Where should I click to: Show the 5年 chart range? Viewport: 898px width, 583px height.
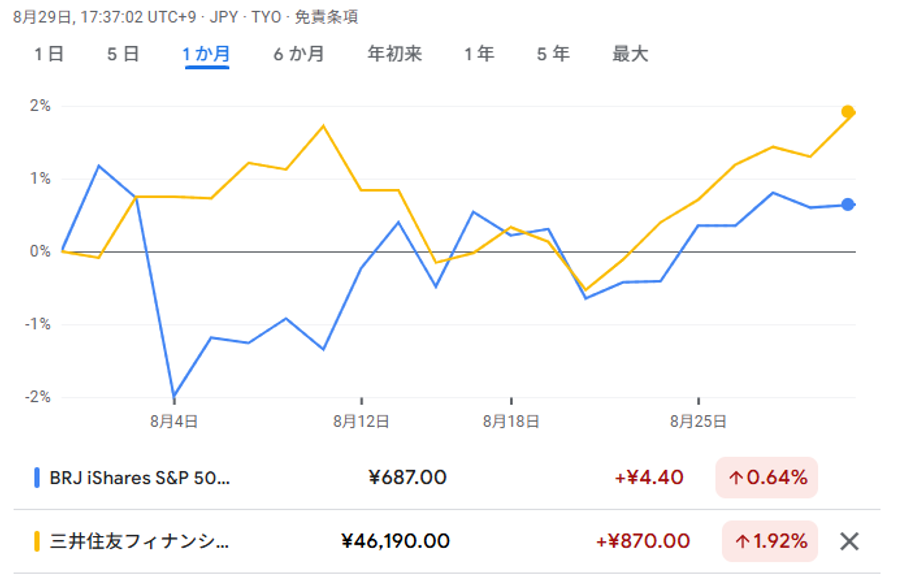click(553, 54)
